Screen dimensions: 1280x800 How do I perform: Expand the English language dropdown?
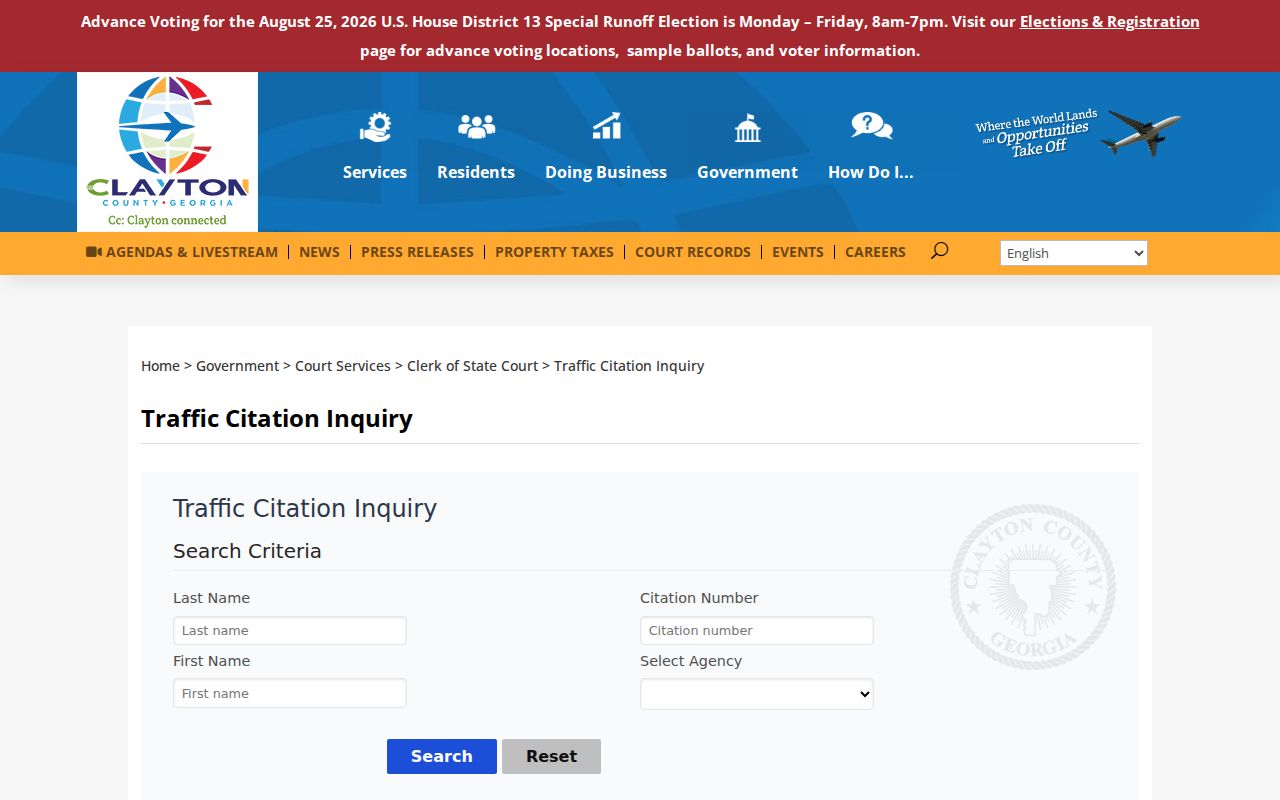(1074, 253)
